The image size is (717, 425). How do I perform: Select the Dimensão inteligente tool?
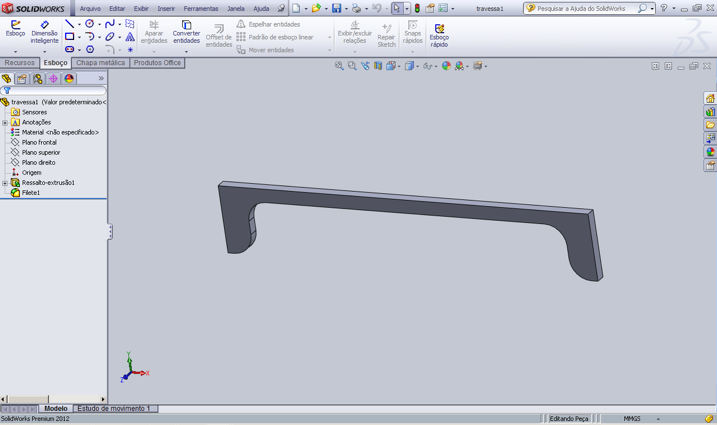tap(44, 27)
